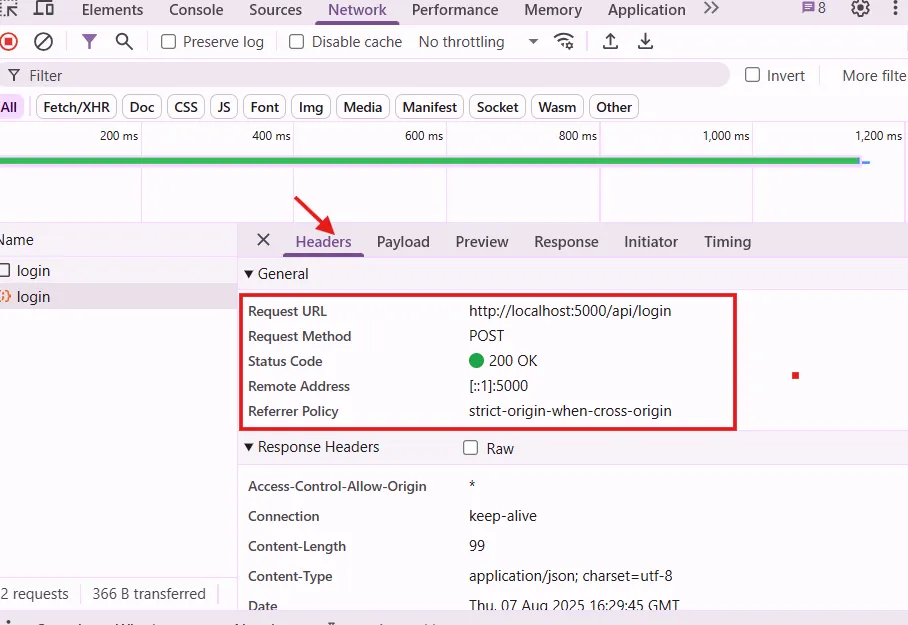
Task: Switch to the Payload tab
Action: click(x=403, y=242)
